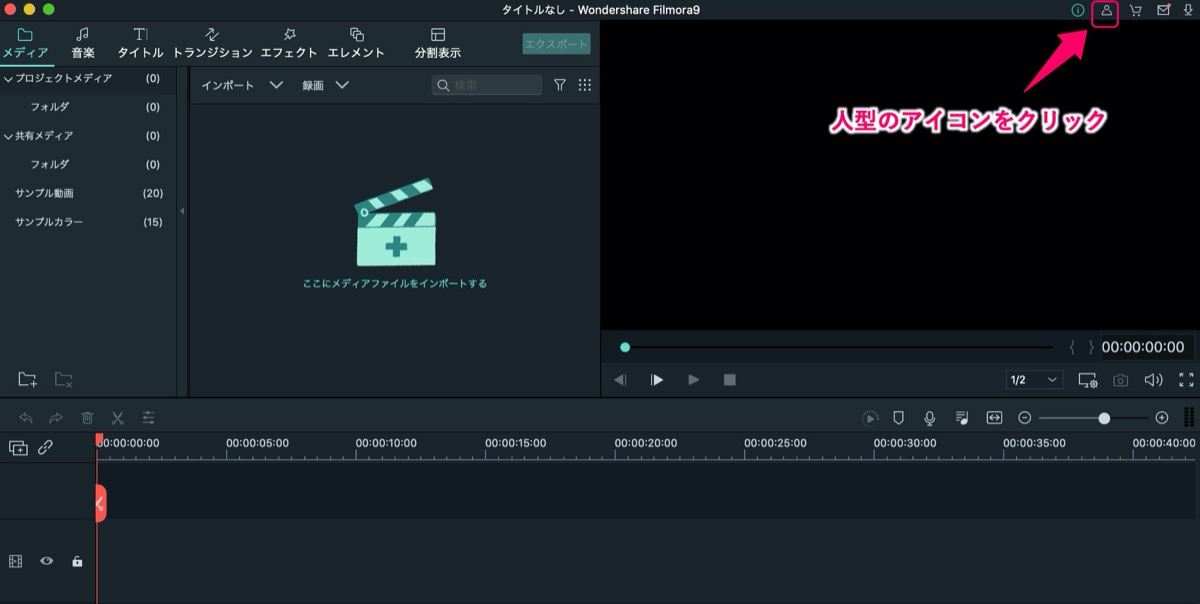The height and width of the screenshot is (604, 1200).
Task: Click the clapperboard import media icon
Action: coord(395,222)
